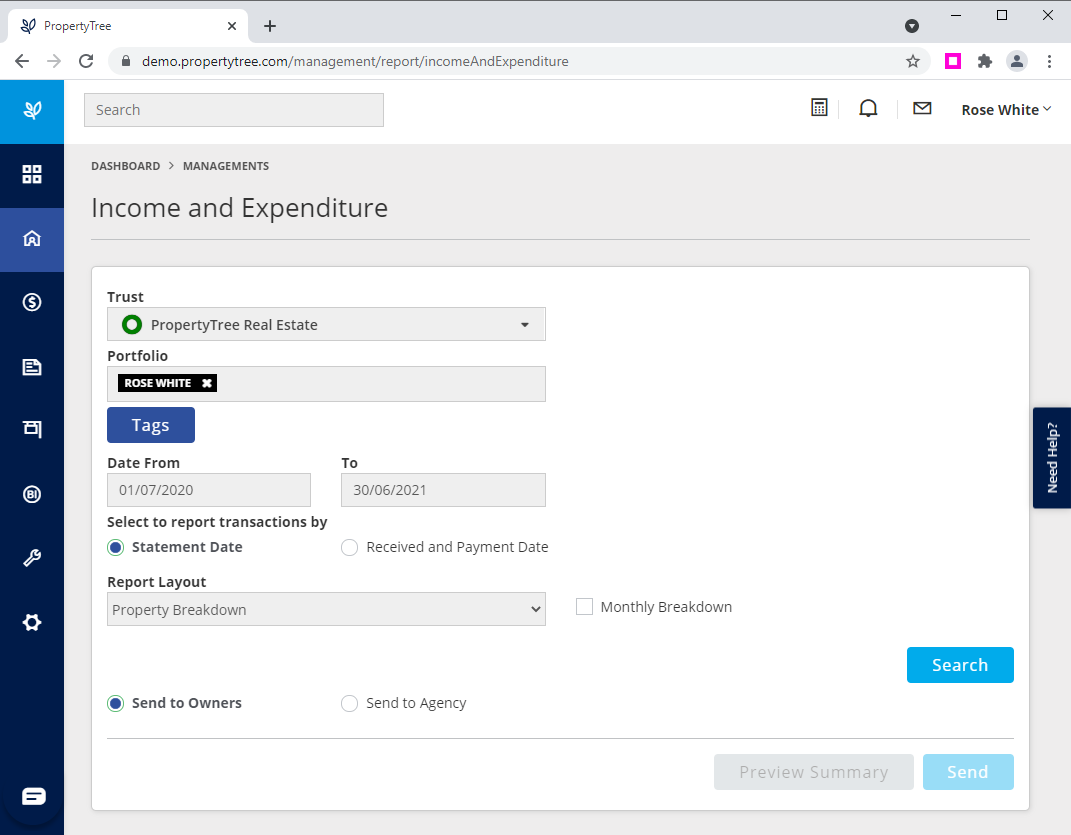Open the document news icon in sidebar
Screen dimensions: 1071x835
click(x=32, y=367)
